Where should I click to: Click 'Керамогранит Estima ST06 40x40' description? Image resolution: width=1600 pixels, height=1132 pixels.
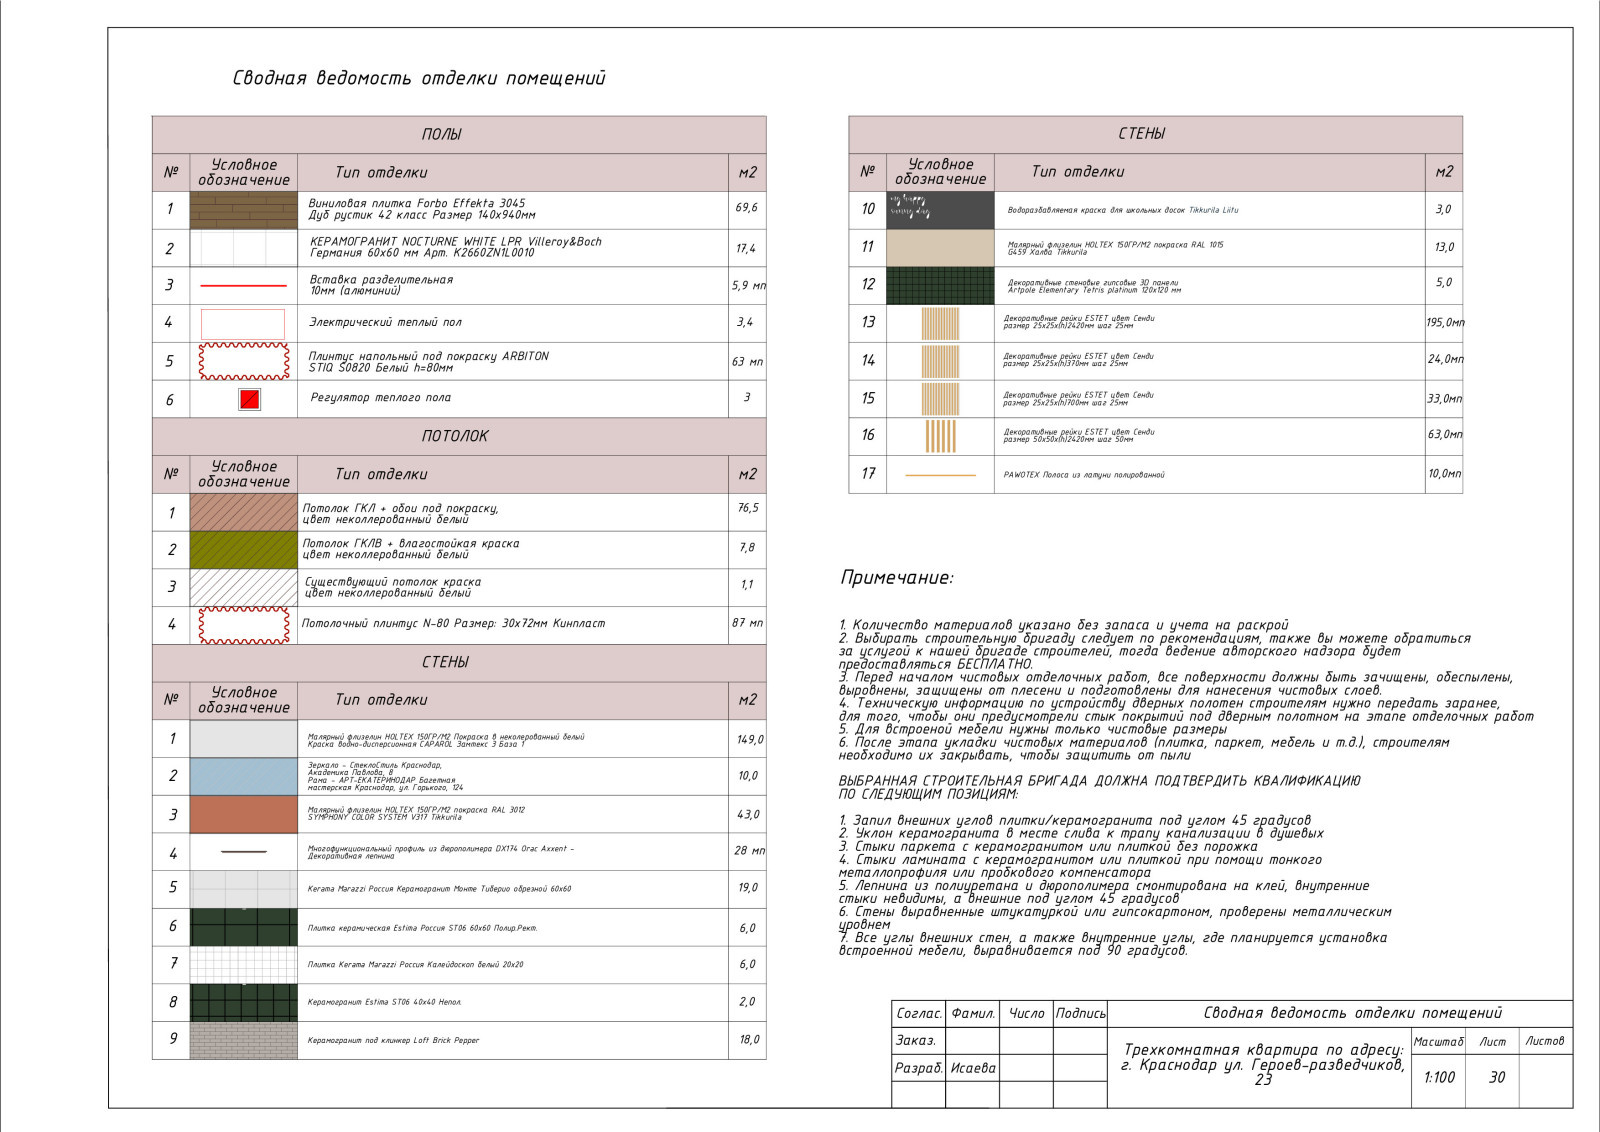pyautogui.click(x=384, y=1002)
